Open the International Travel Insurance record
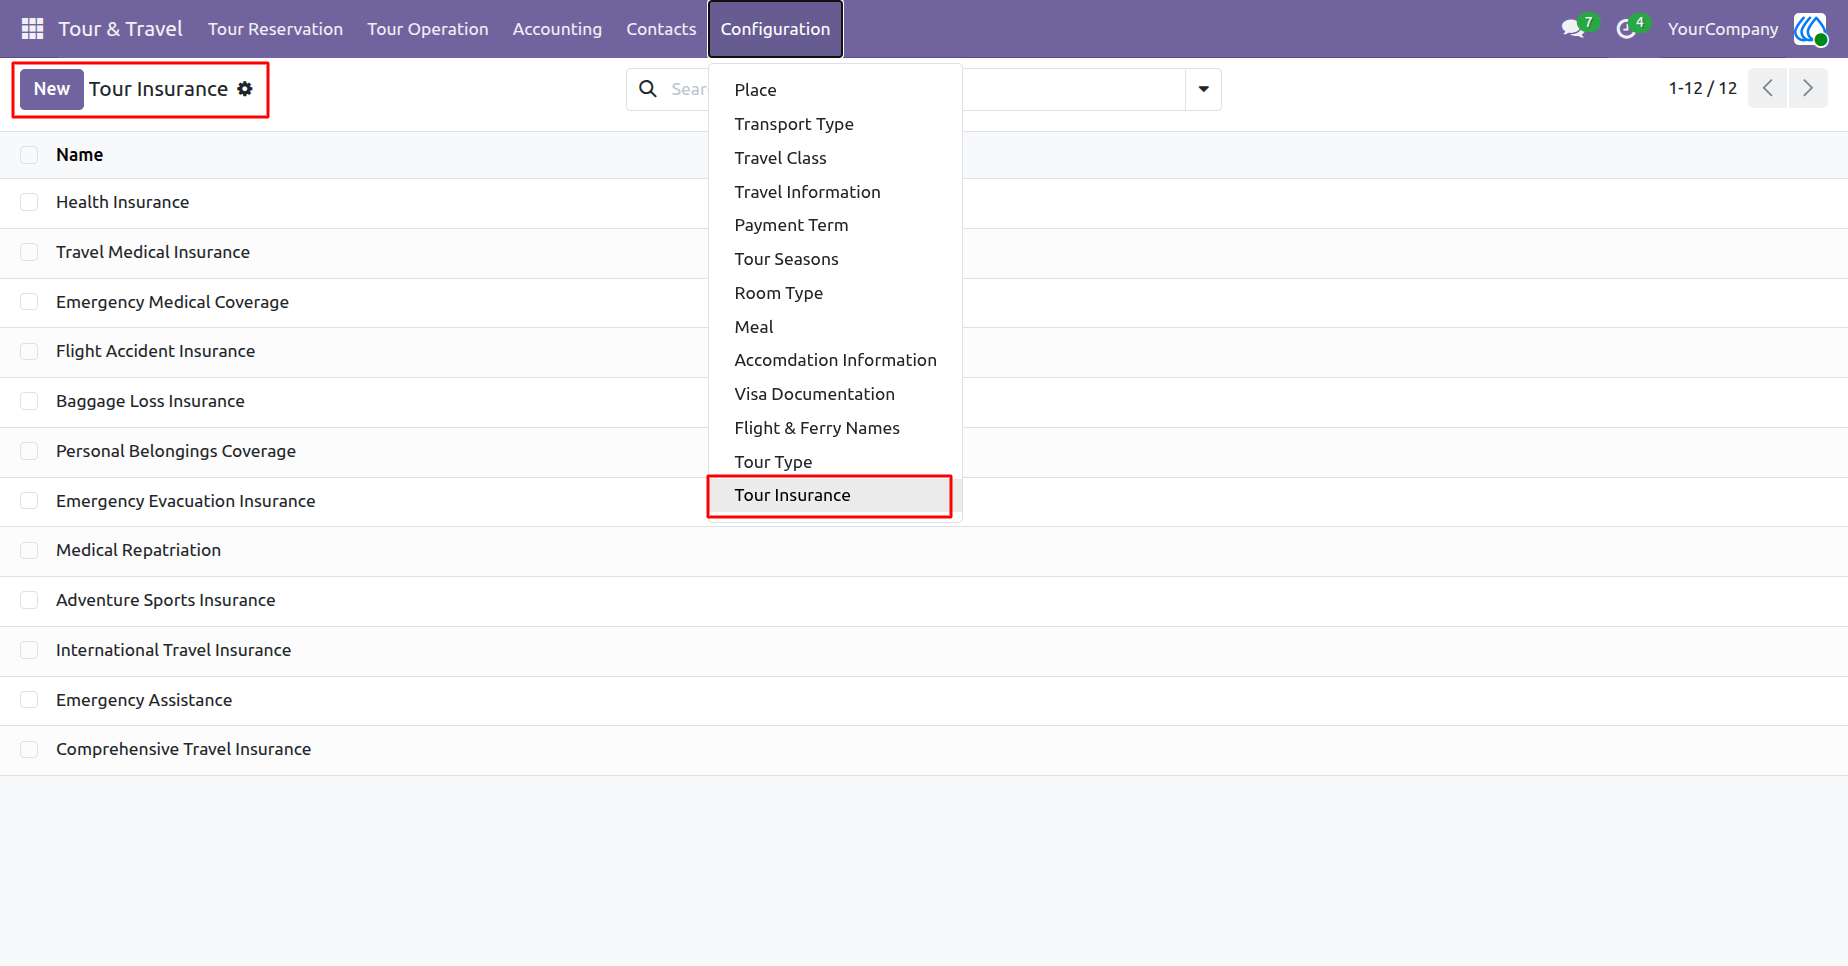Viewport: 1848px width, 966px height. 173,650
